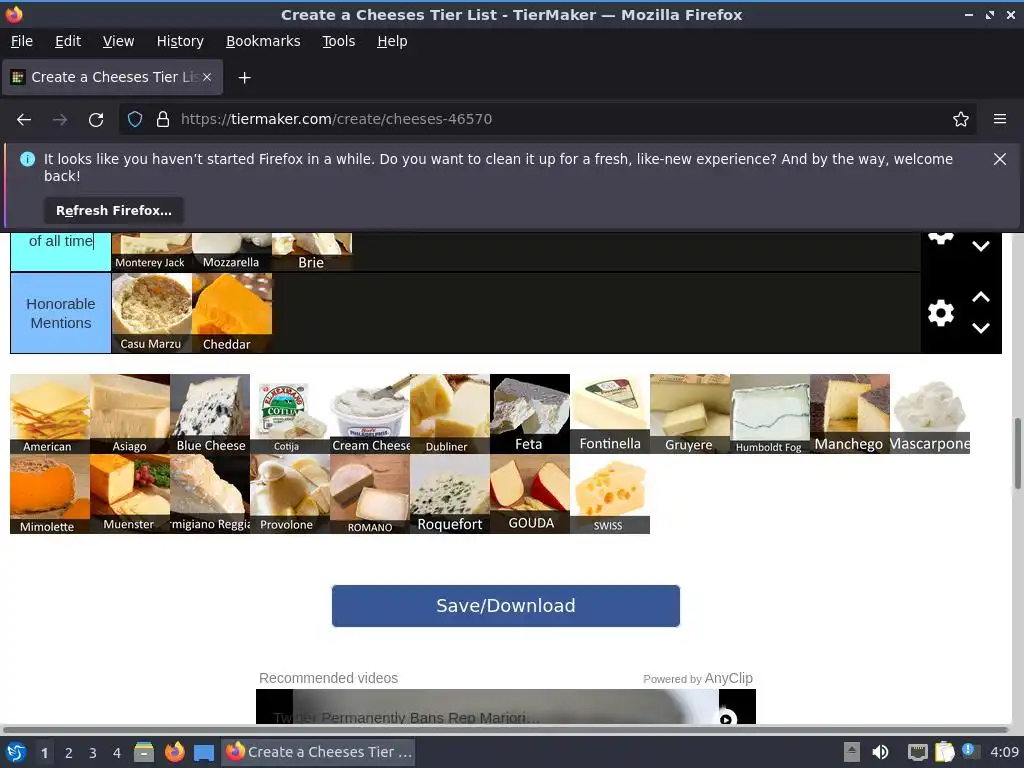Click the Brie cheese tile
The width and height of the screenshot is (1024, 768).
pyautogui.click(x=312, y=252)
